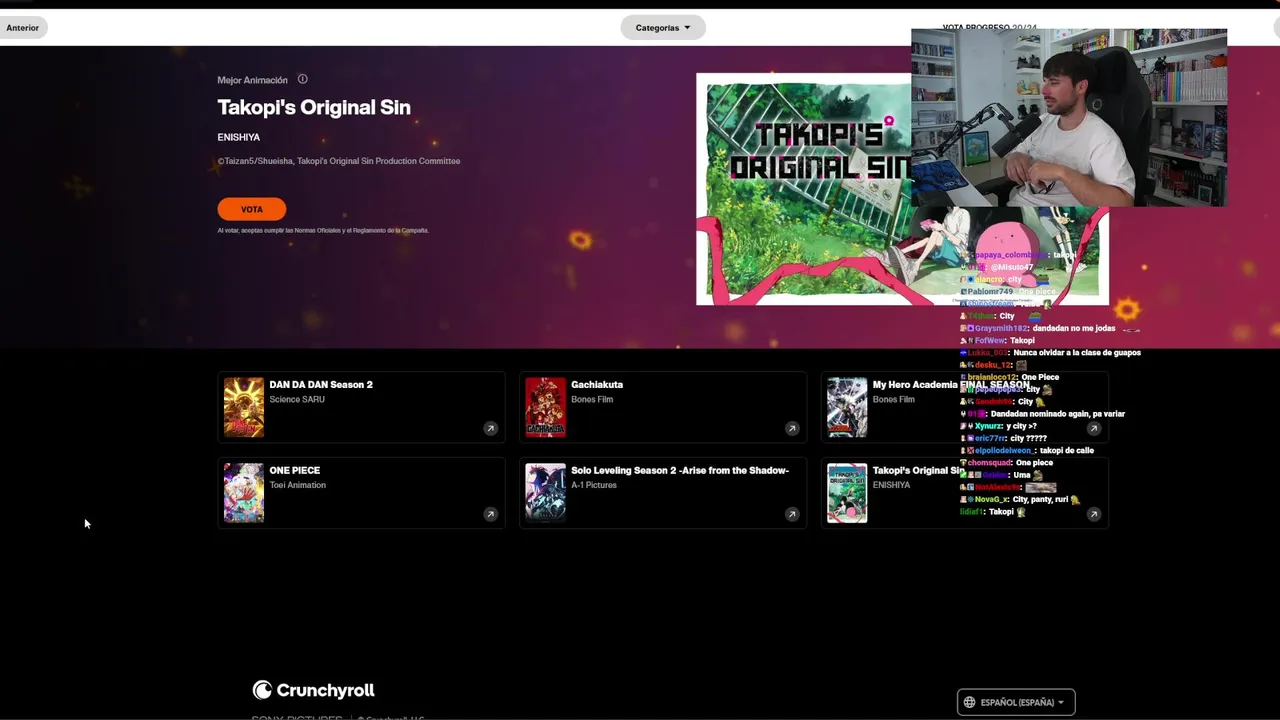Click the Science SARU studio label

[297, 400]
